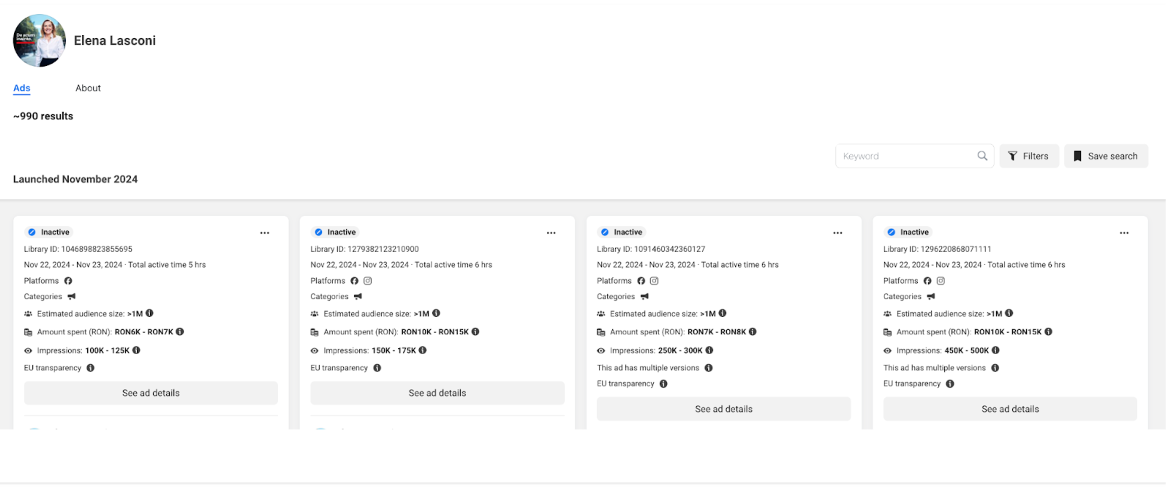Screen dimensions: 1169x489
Task: Click the Facebook platform icon in the fourth ad card
Action: point(927,281)
